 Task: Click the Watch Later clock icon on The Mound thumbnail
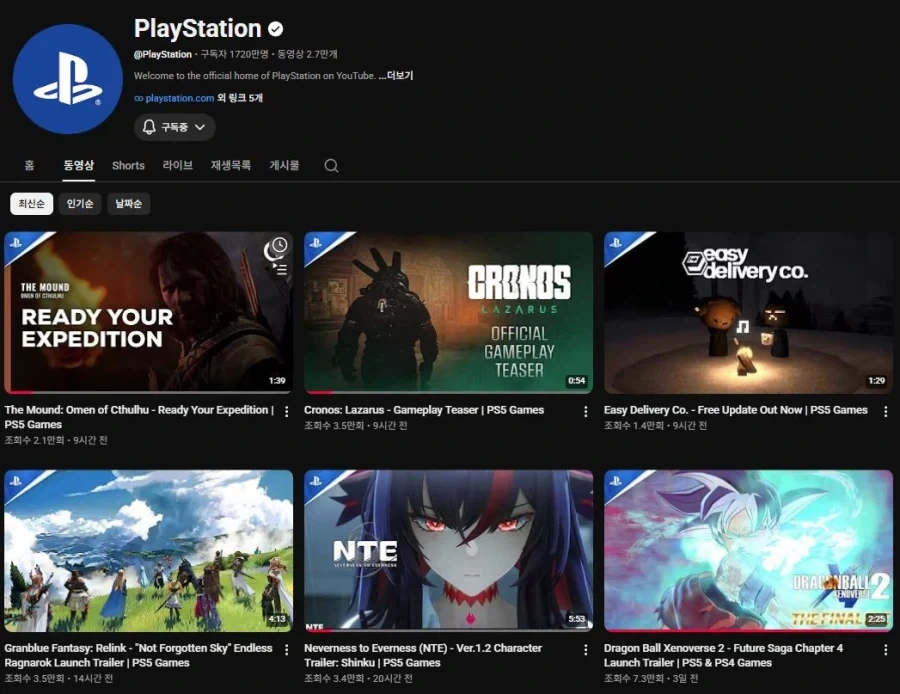coord(279,245)
